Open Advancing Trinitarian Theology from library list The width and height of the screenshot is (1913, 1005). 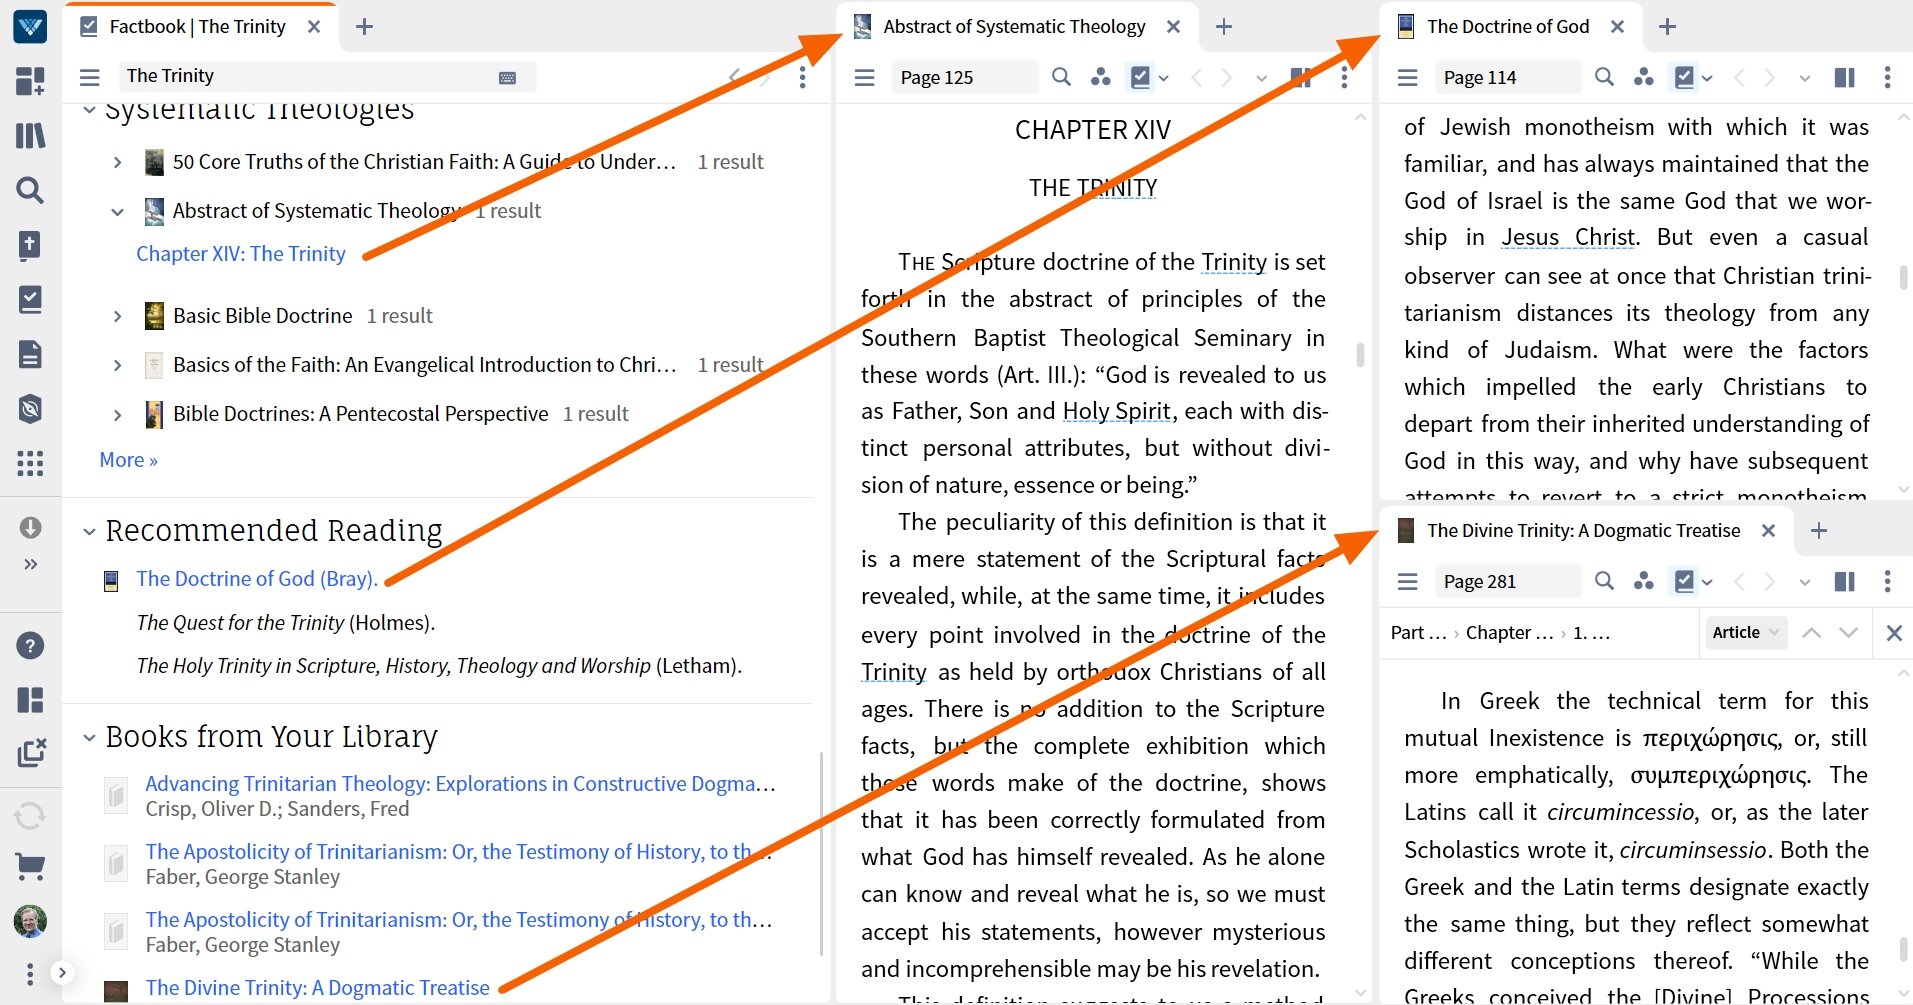point(460,784)
